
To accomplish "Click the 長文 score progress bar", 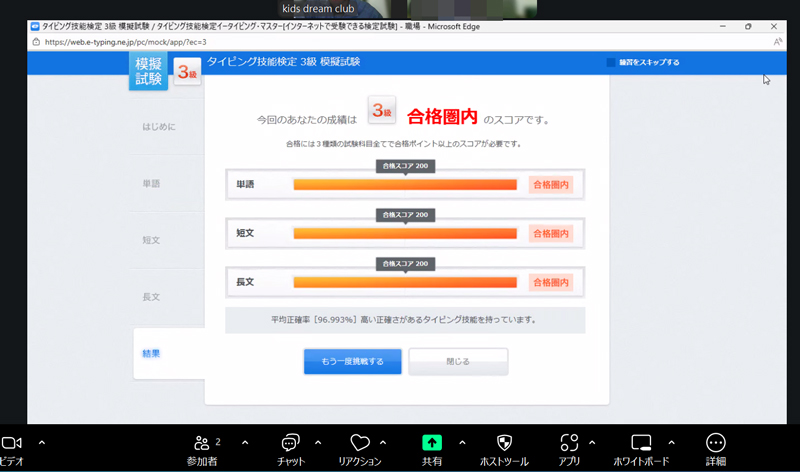I will [405, 283].
